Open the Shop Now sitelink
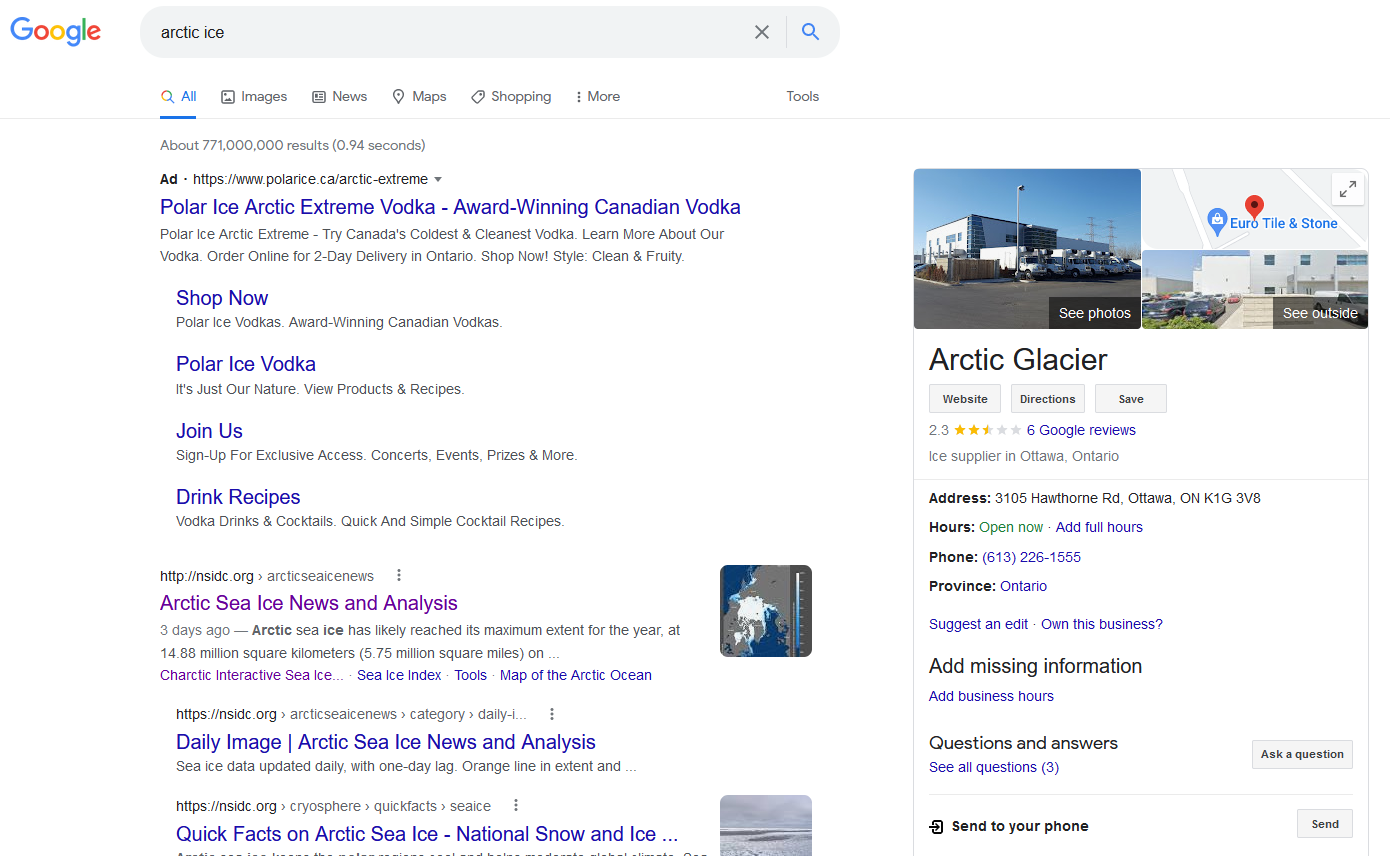This screenshot has height=856, width=1390. (222, 298)
